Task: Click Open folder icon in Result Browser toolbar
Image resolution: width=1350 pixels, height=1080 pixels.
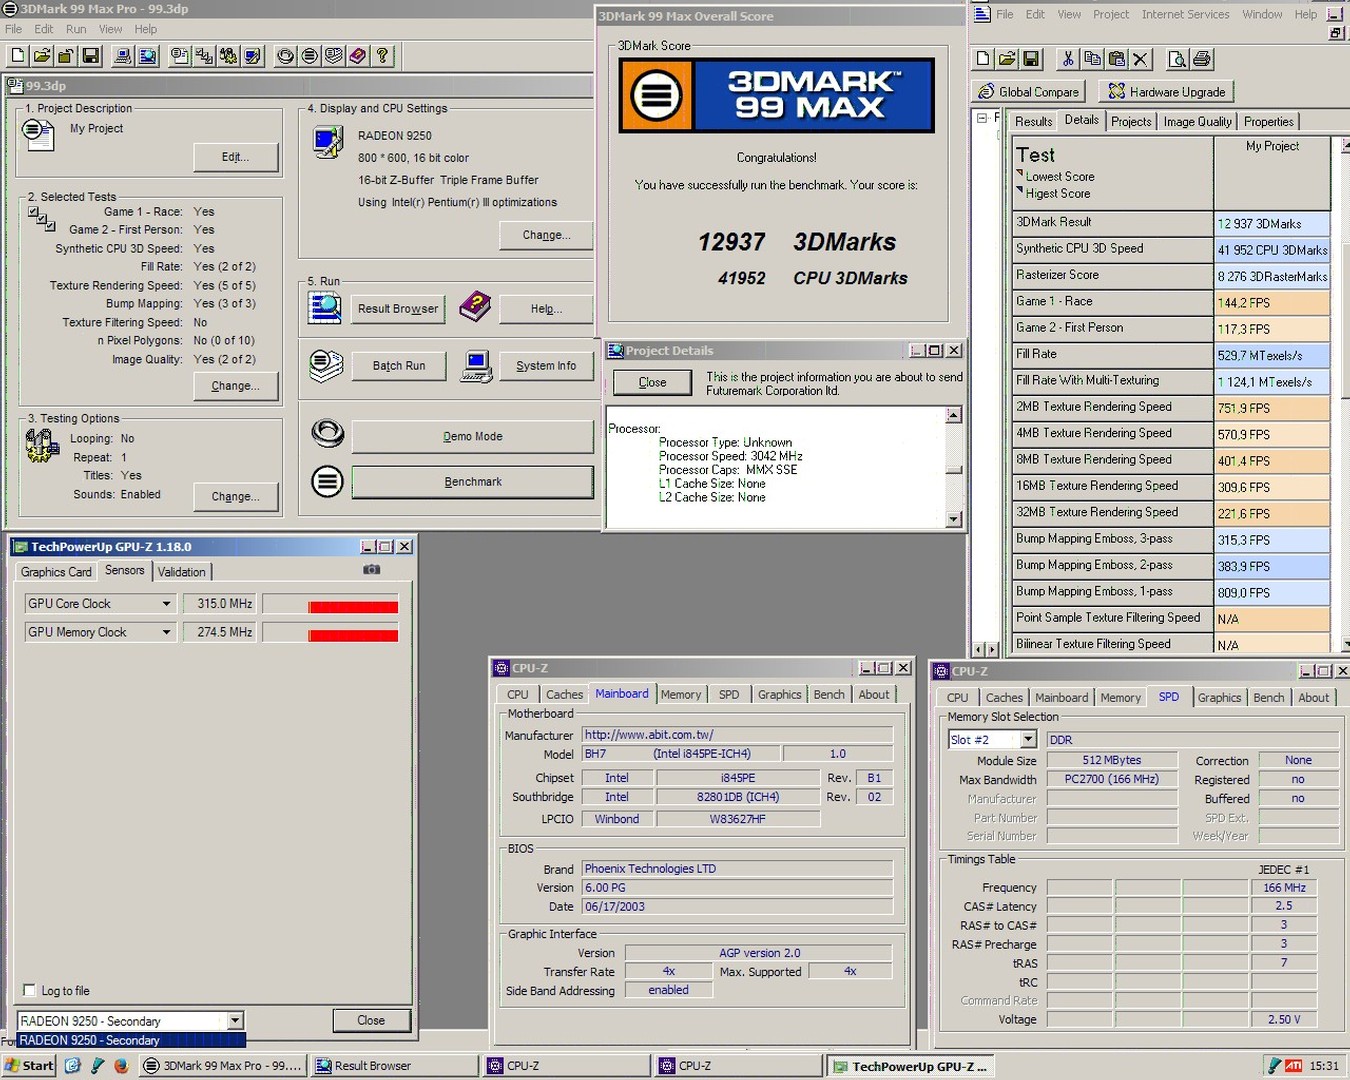Action: [1007, 59]
